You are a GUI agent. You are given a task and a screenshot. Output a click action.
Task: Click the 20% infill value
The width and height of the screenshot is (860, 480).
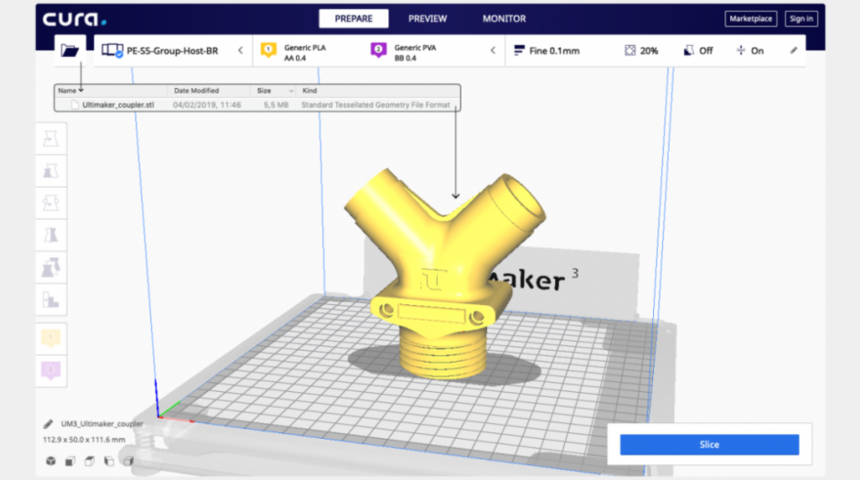[x=649, y=50]
